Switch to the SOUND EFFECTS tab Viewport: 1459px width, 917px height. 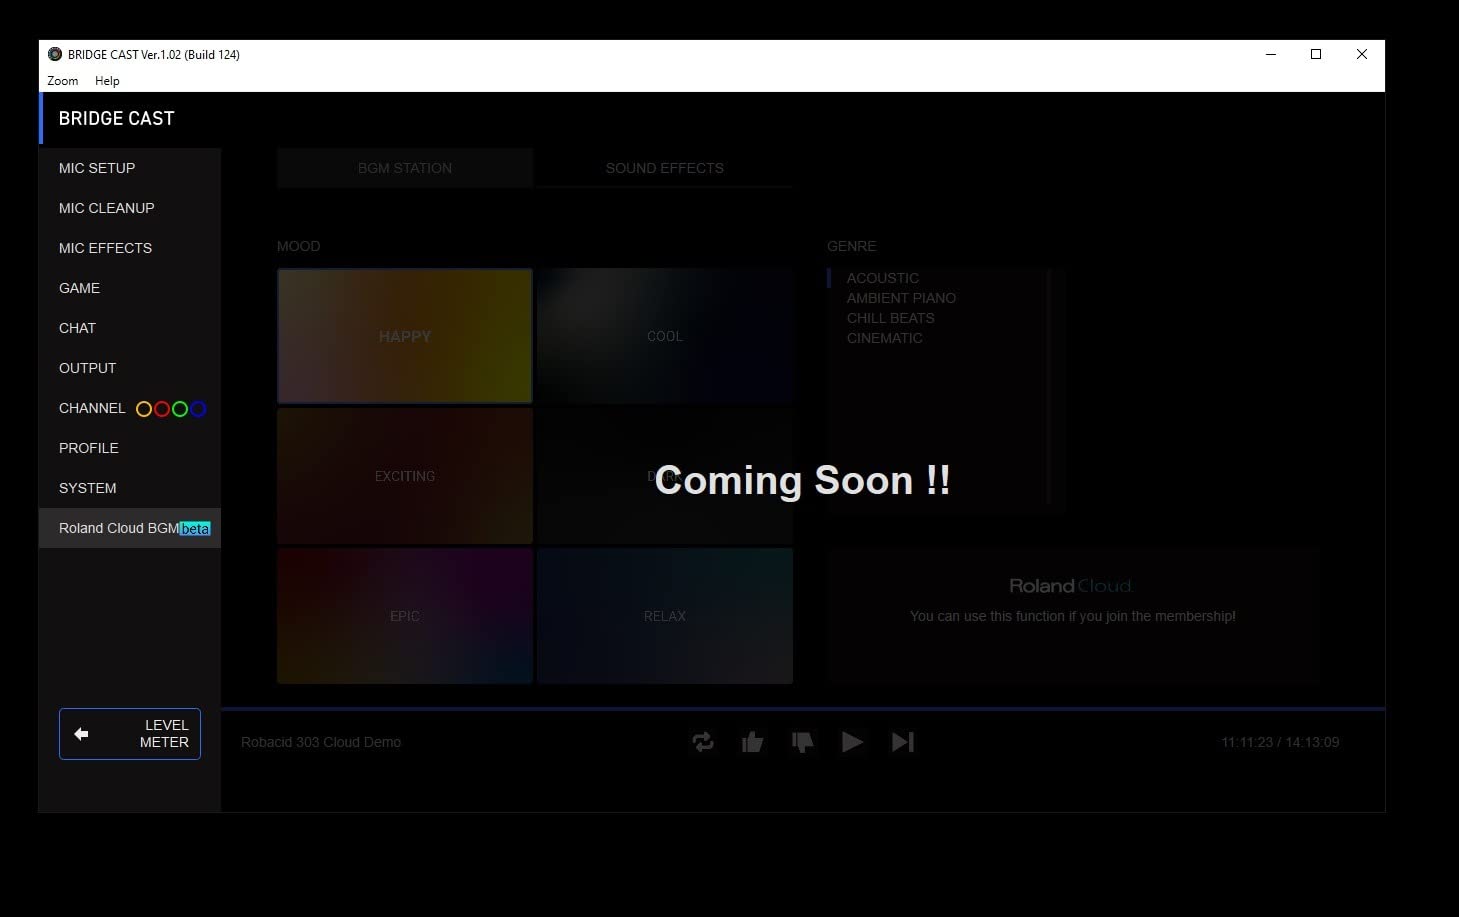664,168
